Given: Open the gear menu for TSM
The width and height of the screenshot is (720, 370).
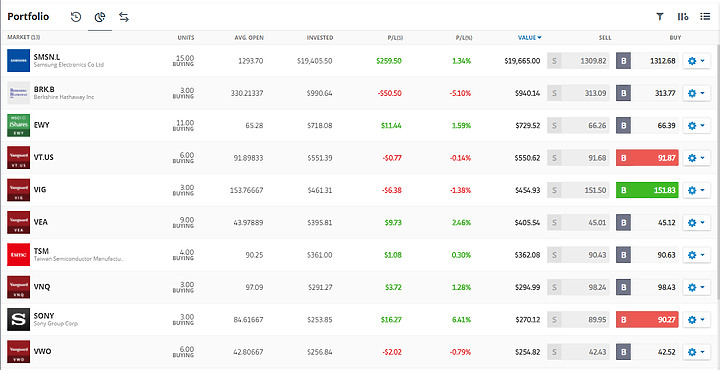Looking at the screenshot, I should click(x=697, y=255).
